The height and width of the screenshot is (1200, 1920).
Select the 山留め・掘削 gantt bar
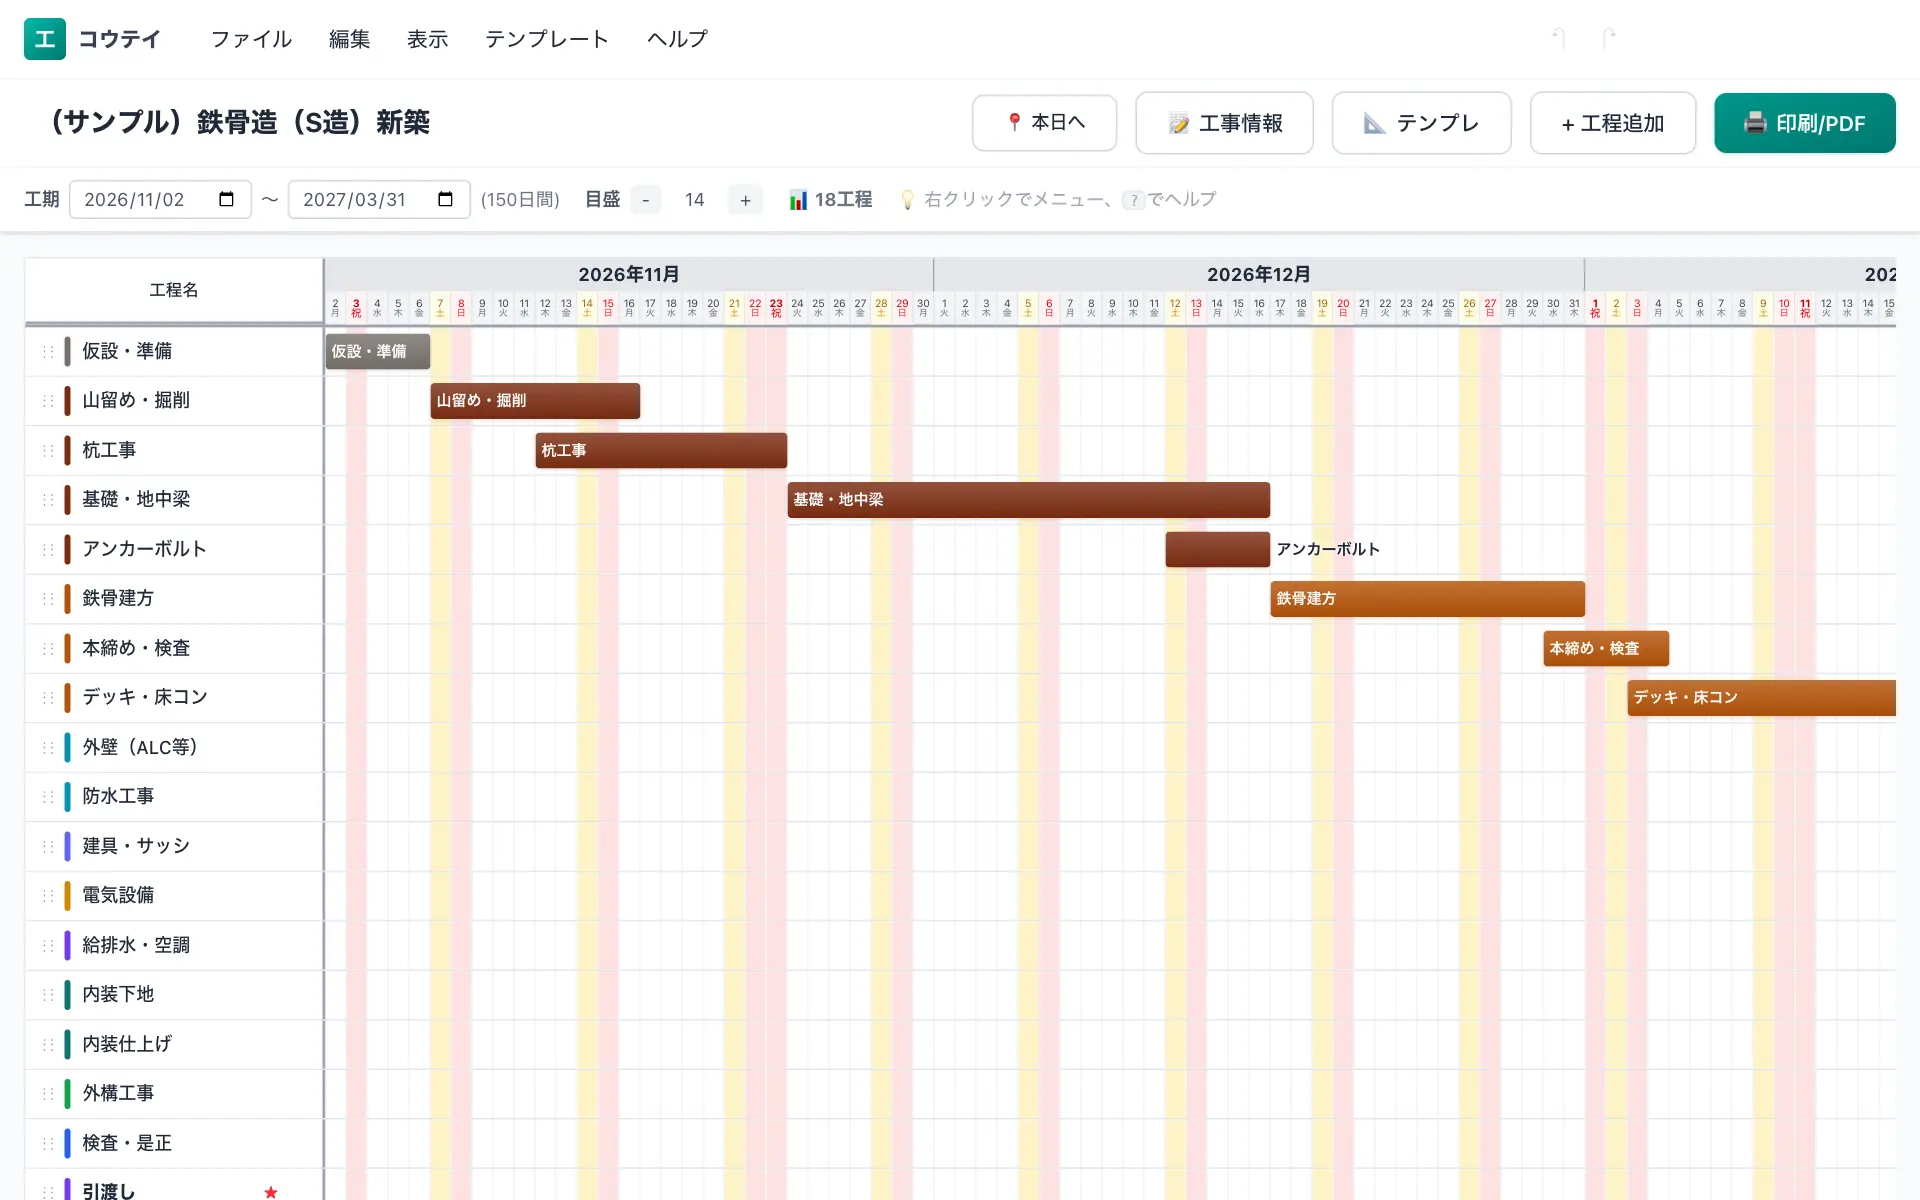click(535, 400)
